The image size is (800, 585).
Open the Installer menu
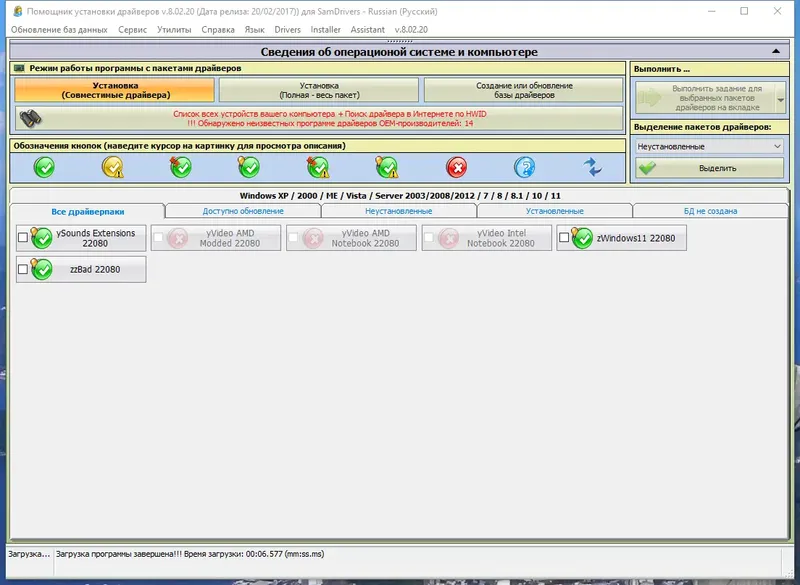326,30
